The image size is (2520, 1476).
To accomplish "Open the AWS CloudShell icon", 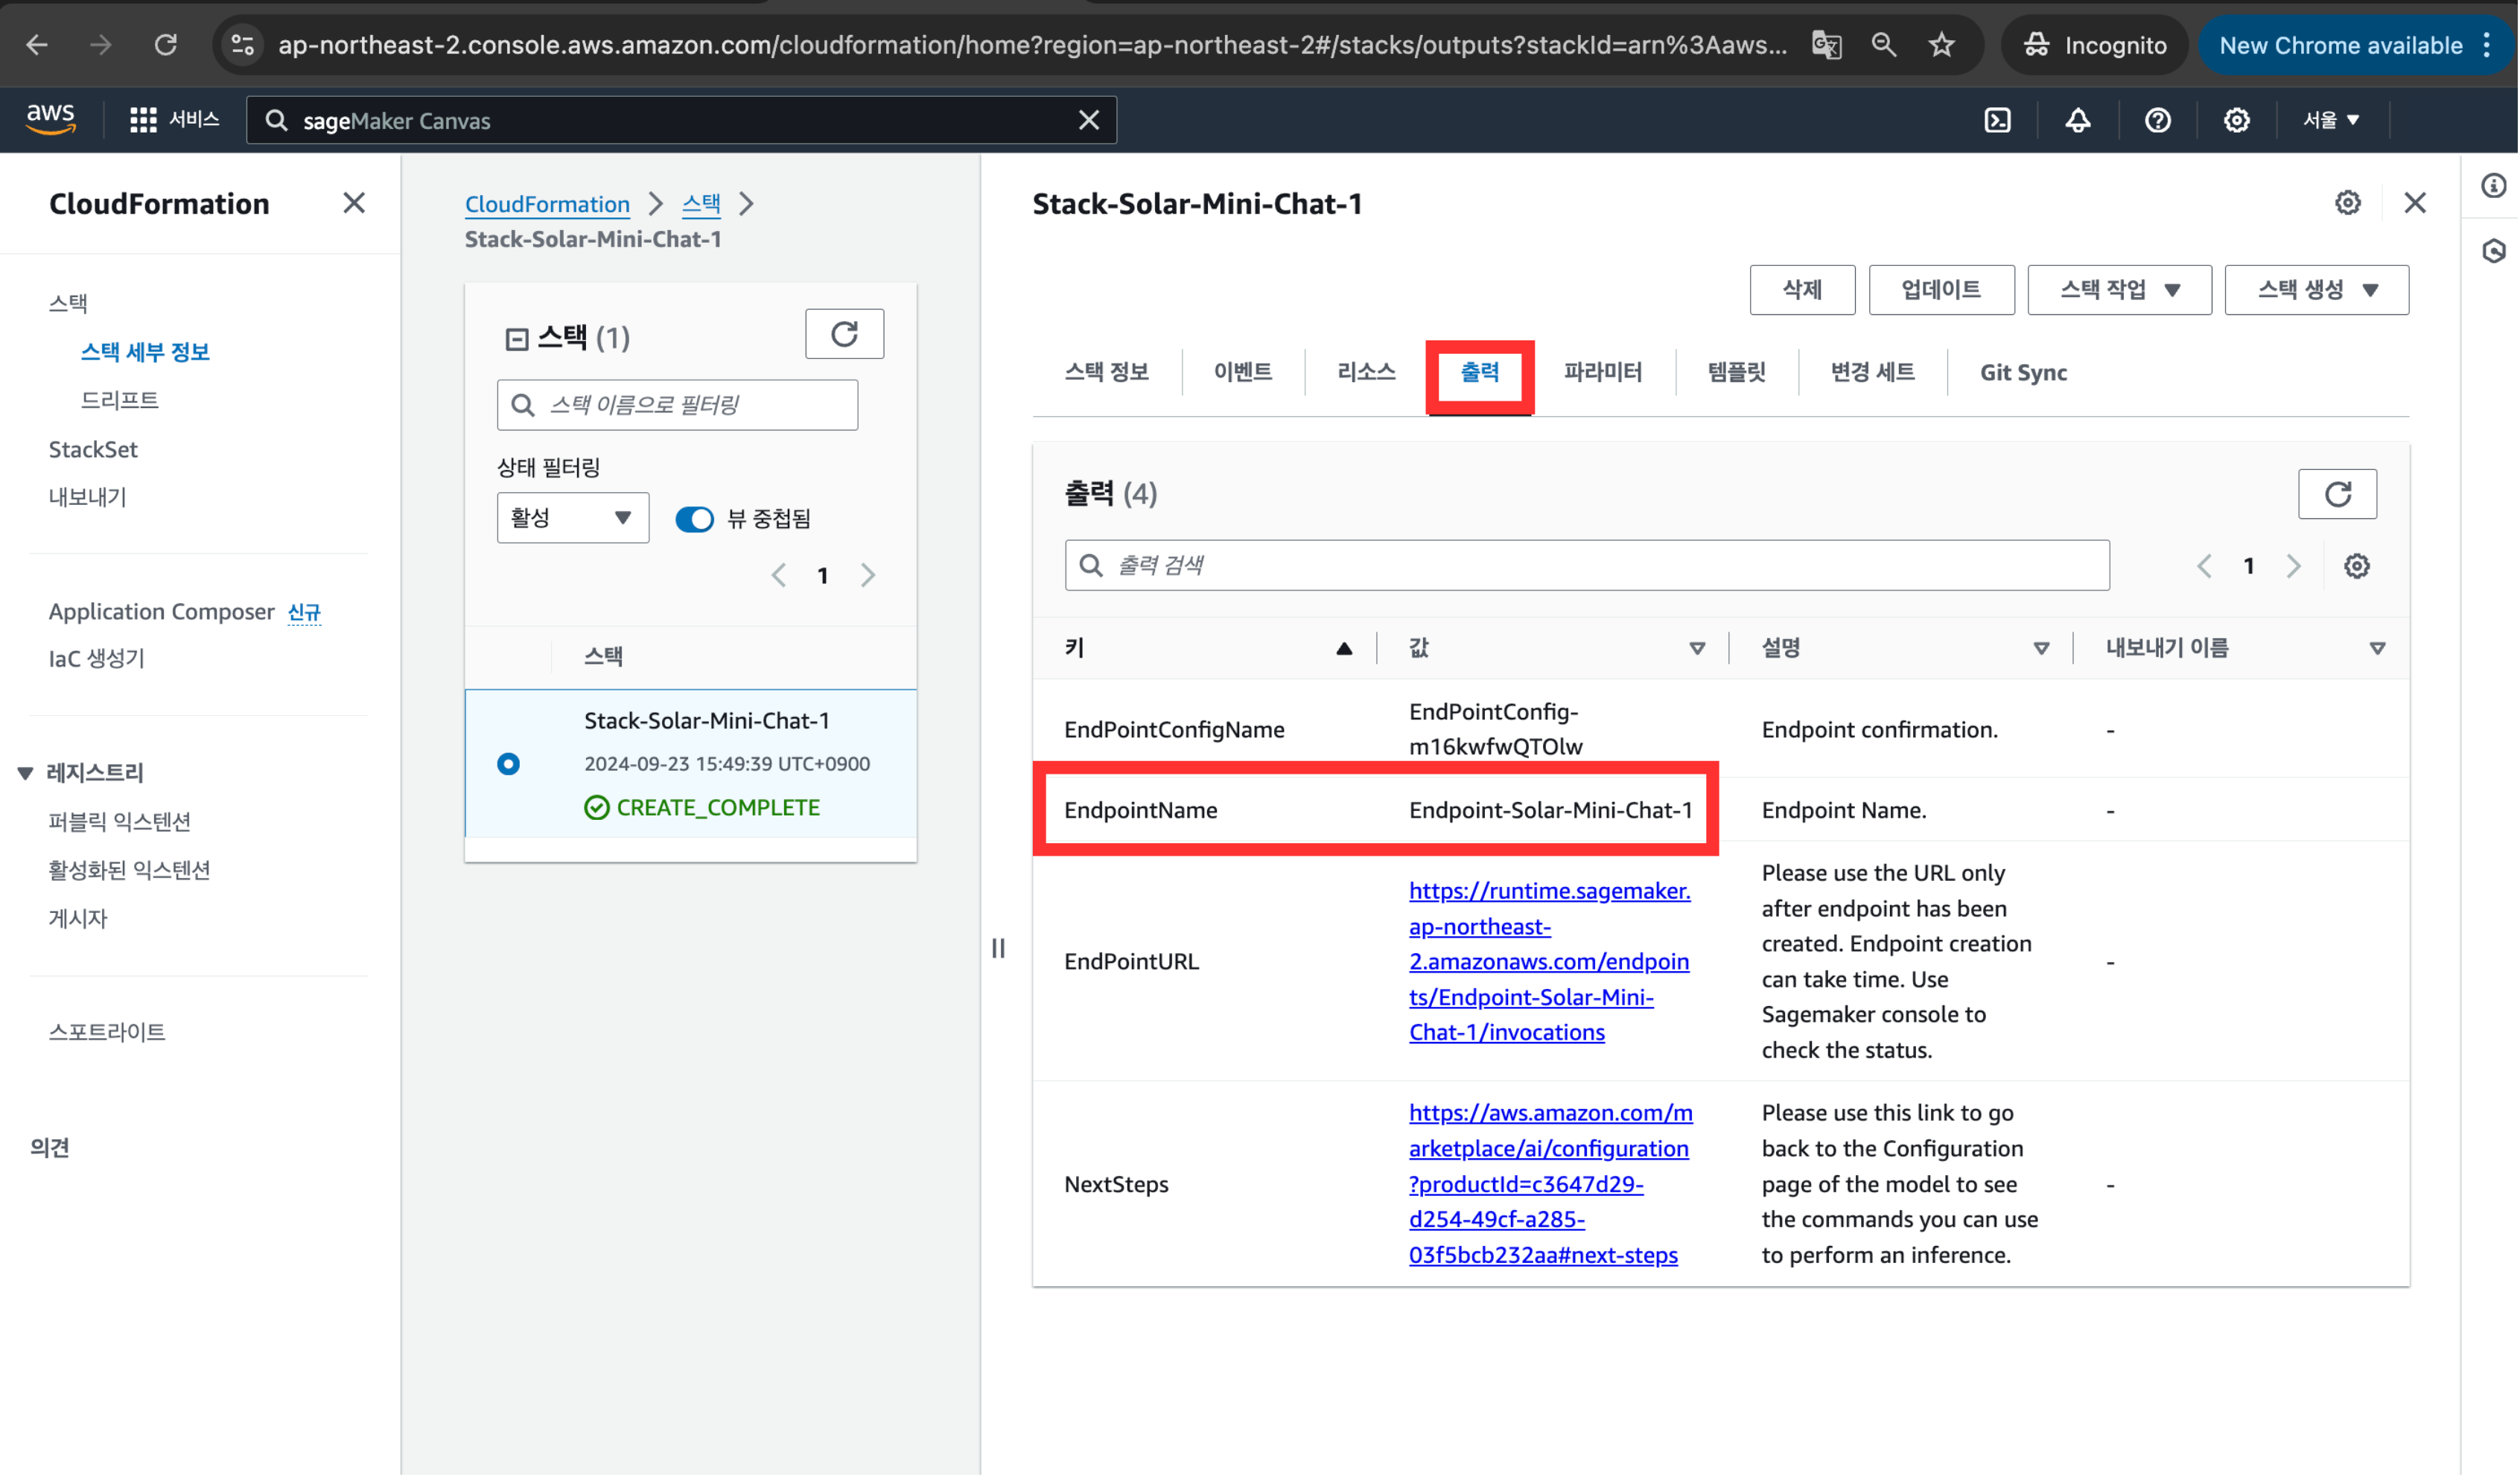I will (1998, 121).
